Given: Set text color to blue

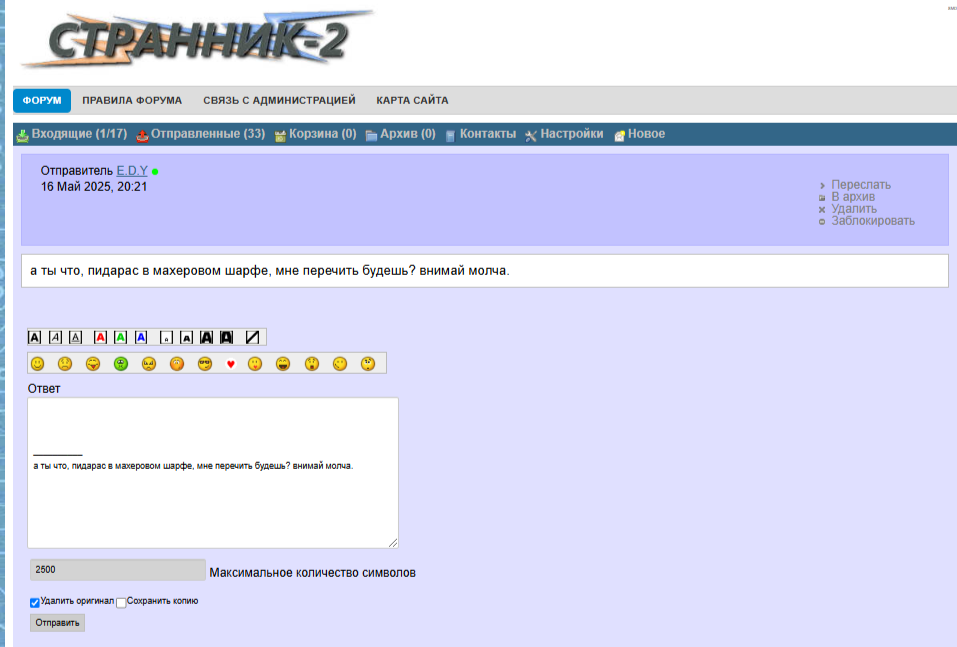Looking at the screenshot, I should (x=141, y=337).
